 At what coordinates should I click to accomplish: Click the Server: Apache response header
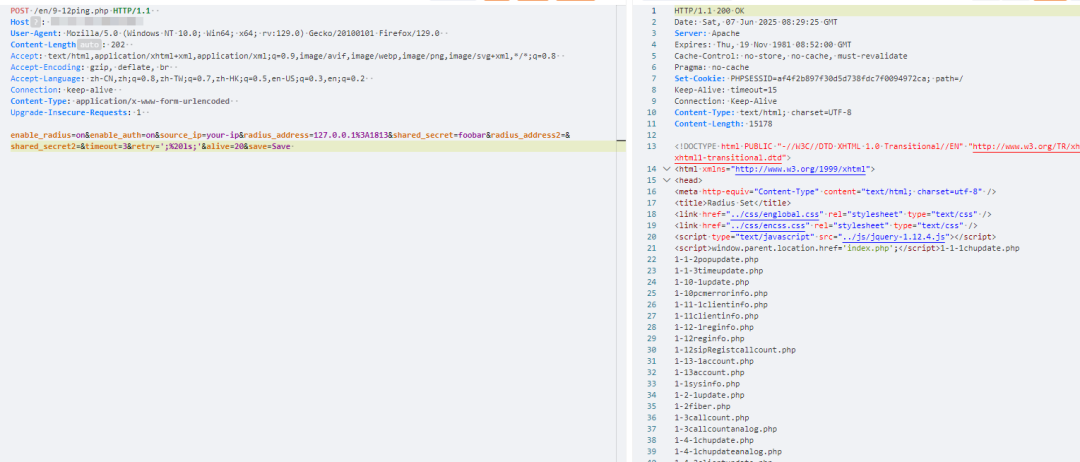708,34
